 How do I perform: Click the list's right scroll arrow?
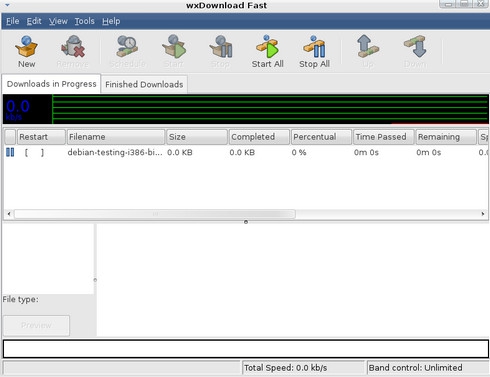[x=483, y=214]
